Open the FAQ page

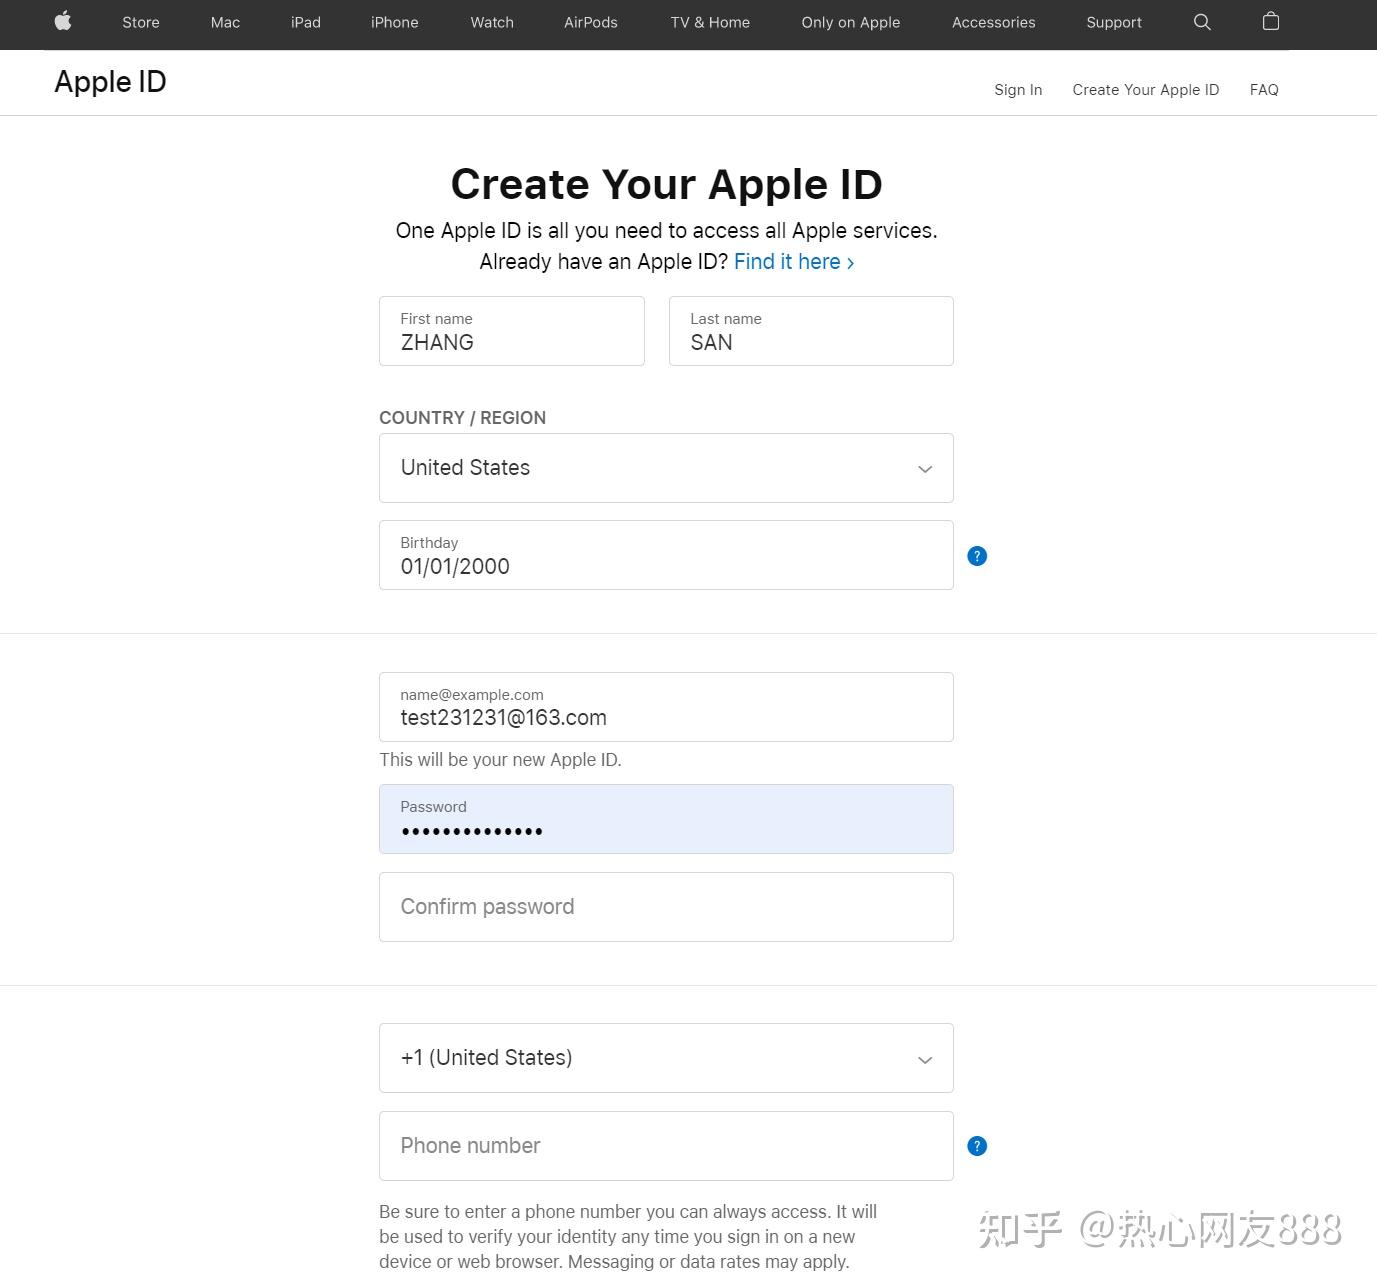coord(1263,89)
